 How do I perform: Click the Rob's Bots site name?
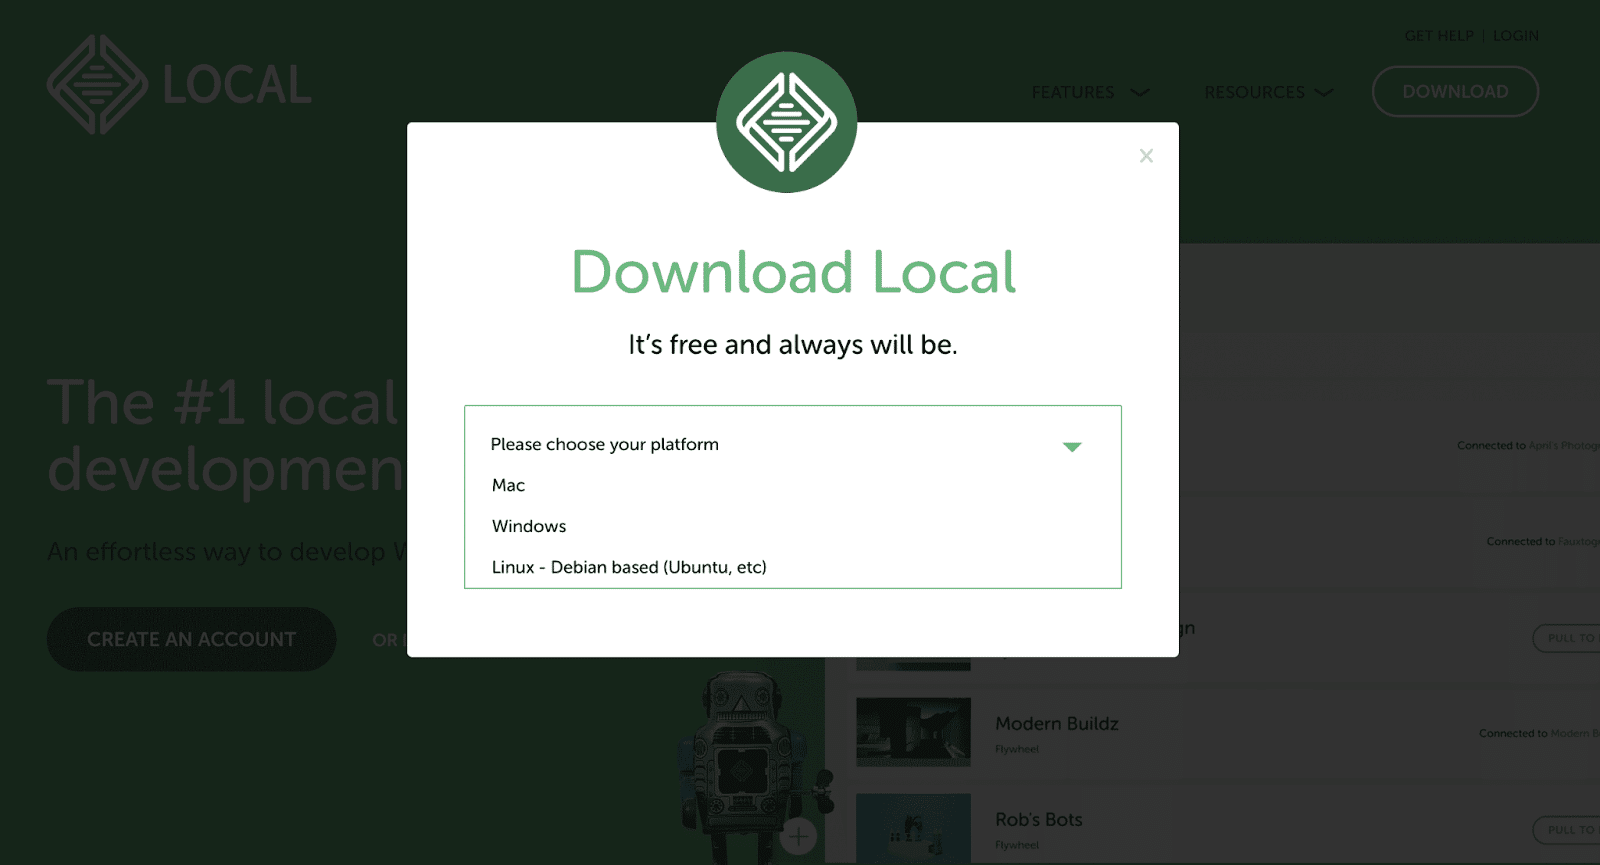click(1039, 819)
